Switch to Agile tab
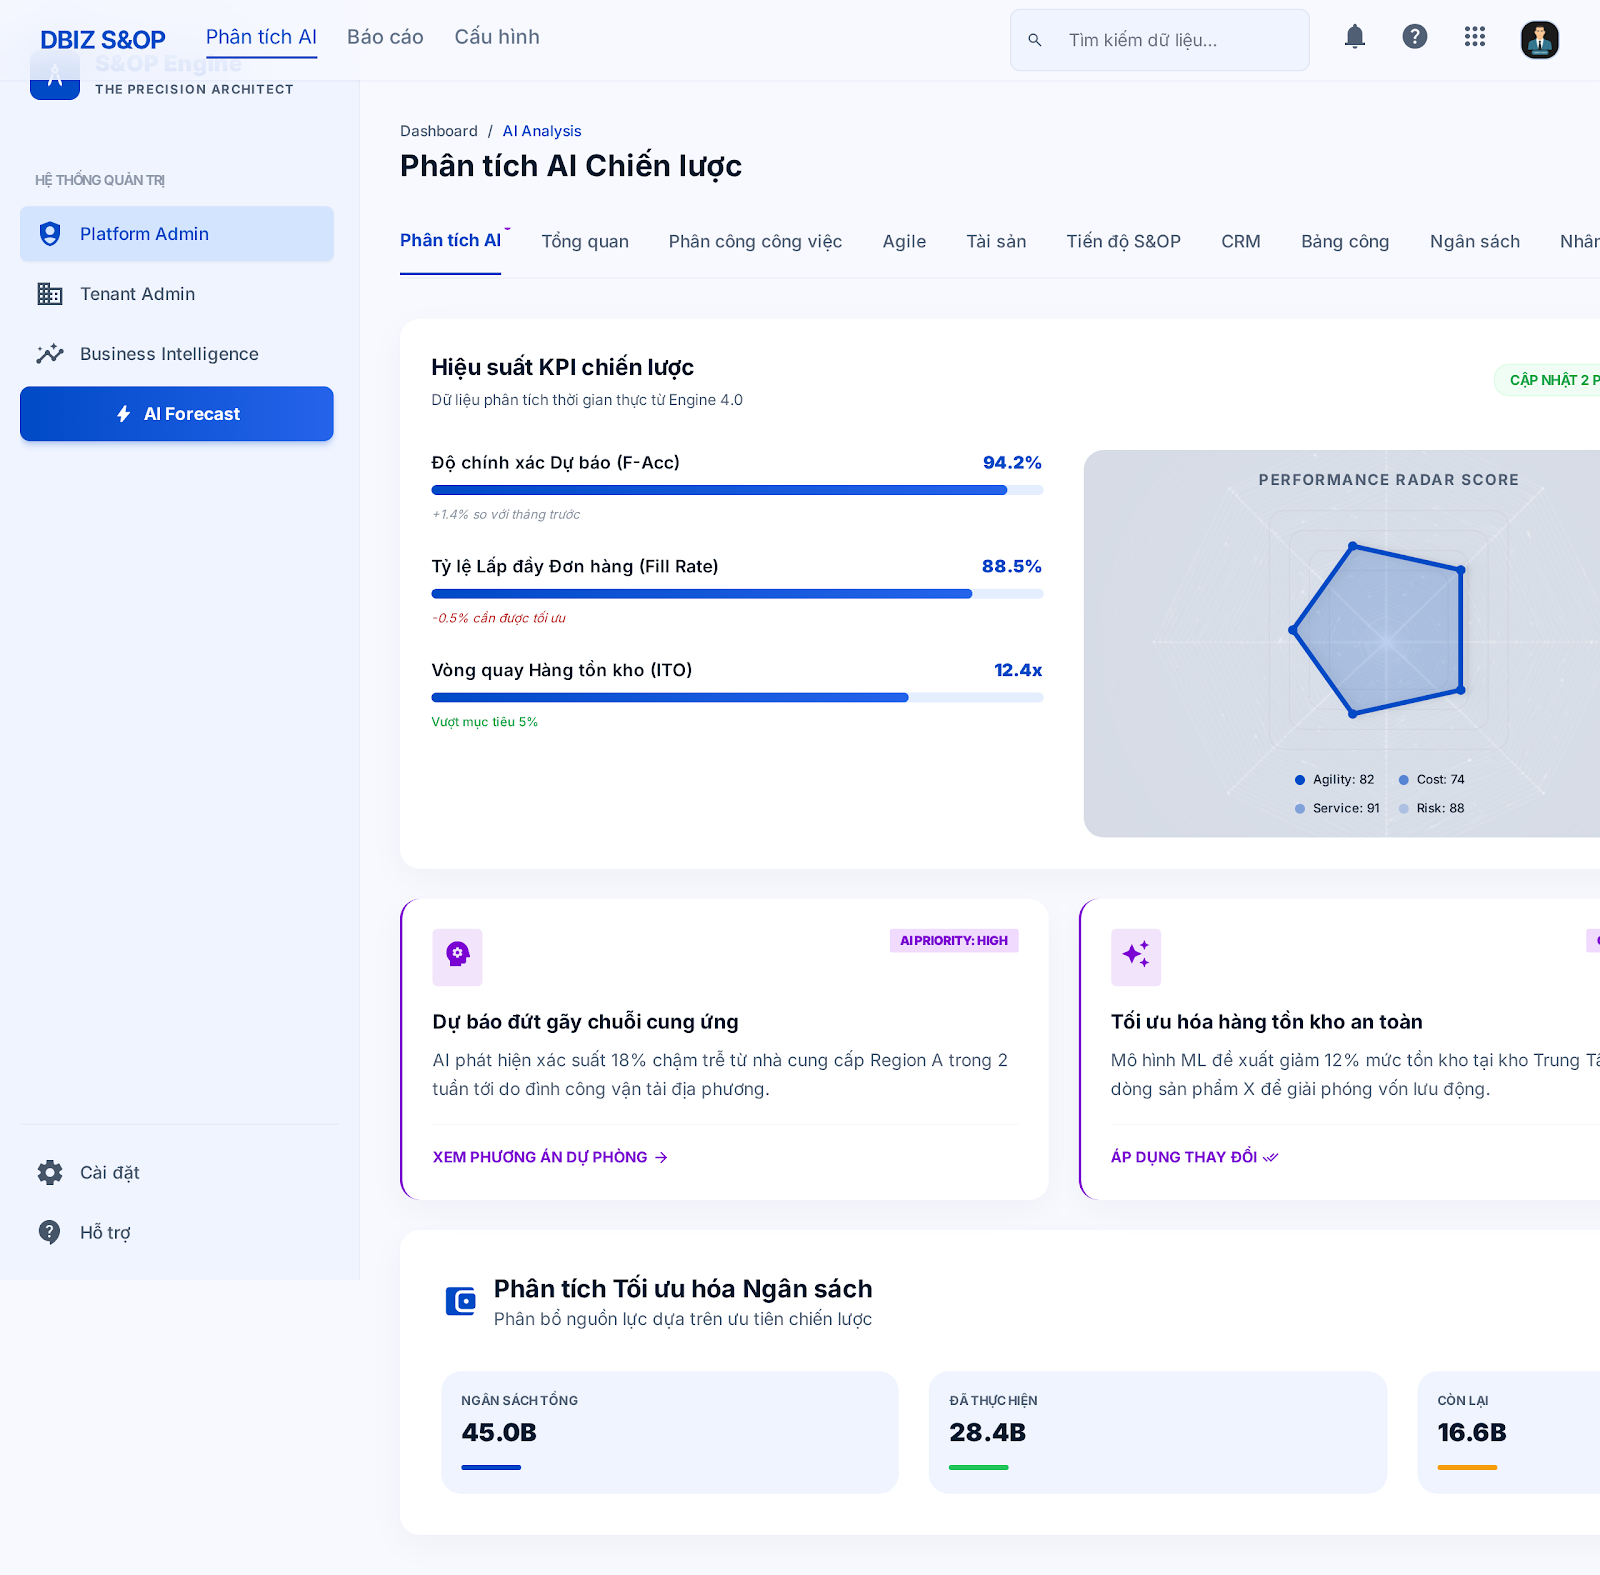This screenshot has height=1575, width=1600. pos(904,242)
